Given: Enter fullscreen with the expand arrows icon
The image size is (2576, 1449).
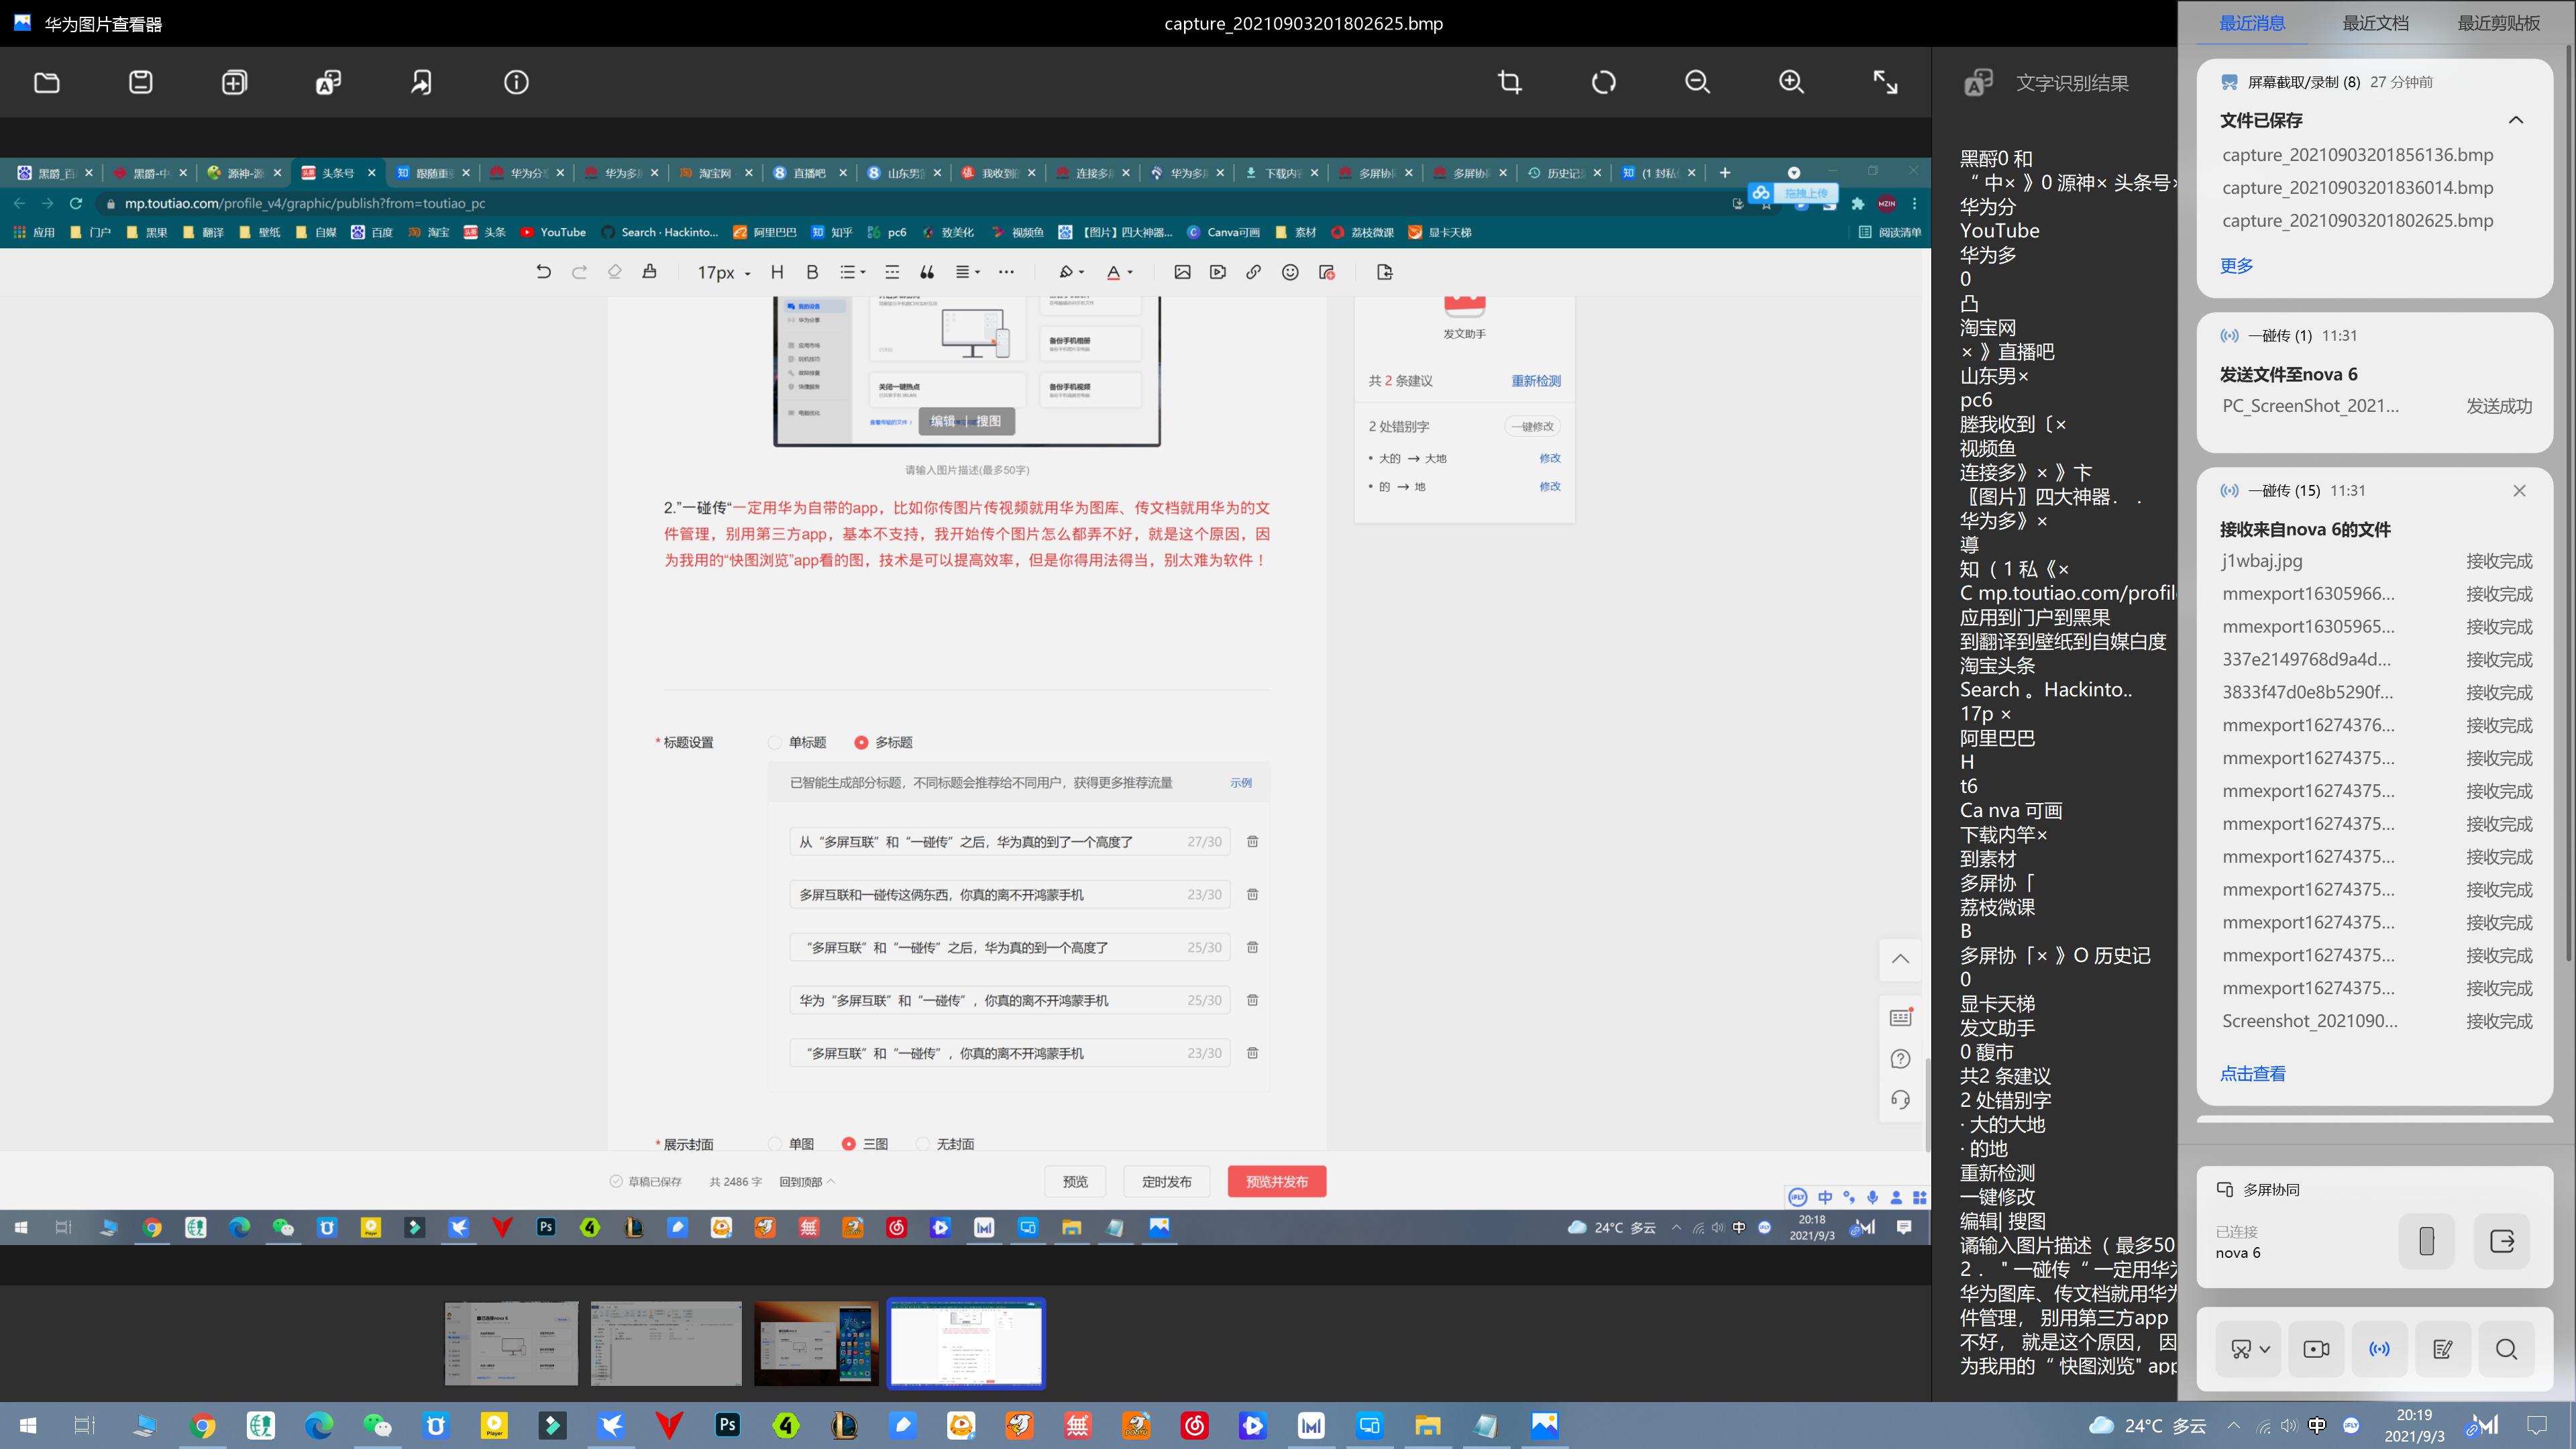Looking at the screenshot, I should [1885, 83].
